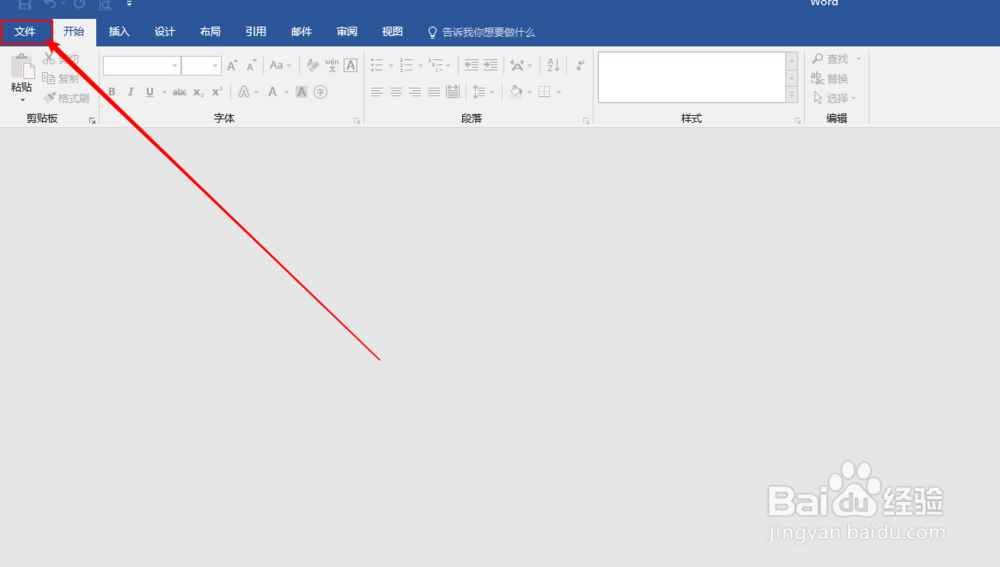Switch to the 布局 (Layout) tab
Image resolution: width=1000 pixels, height=567 pixels.
coord(210,32)
